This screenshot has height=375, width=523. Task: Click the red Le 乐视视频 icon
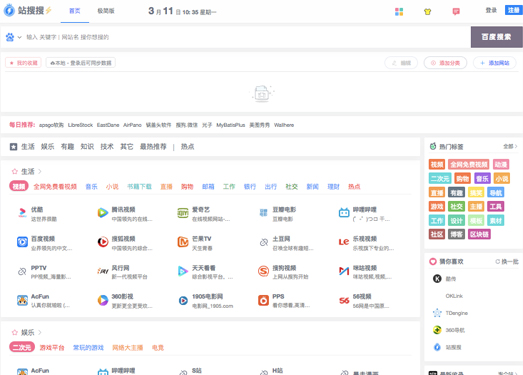tap(344, 242)
